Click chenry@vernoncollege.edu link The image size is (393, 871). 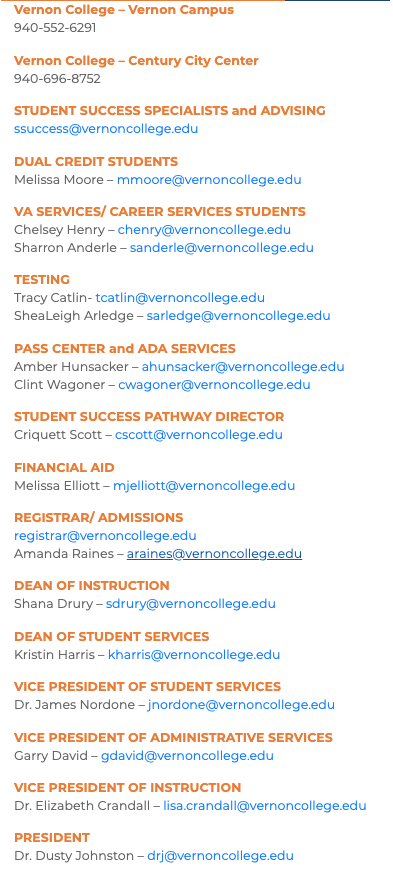204,230
